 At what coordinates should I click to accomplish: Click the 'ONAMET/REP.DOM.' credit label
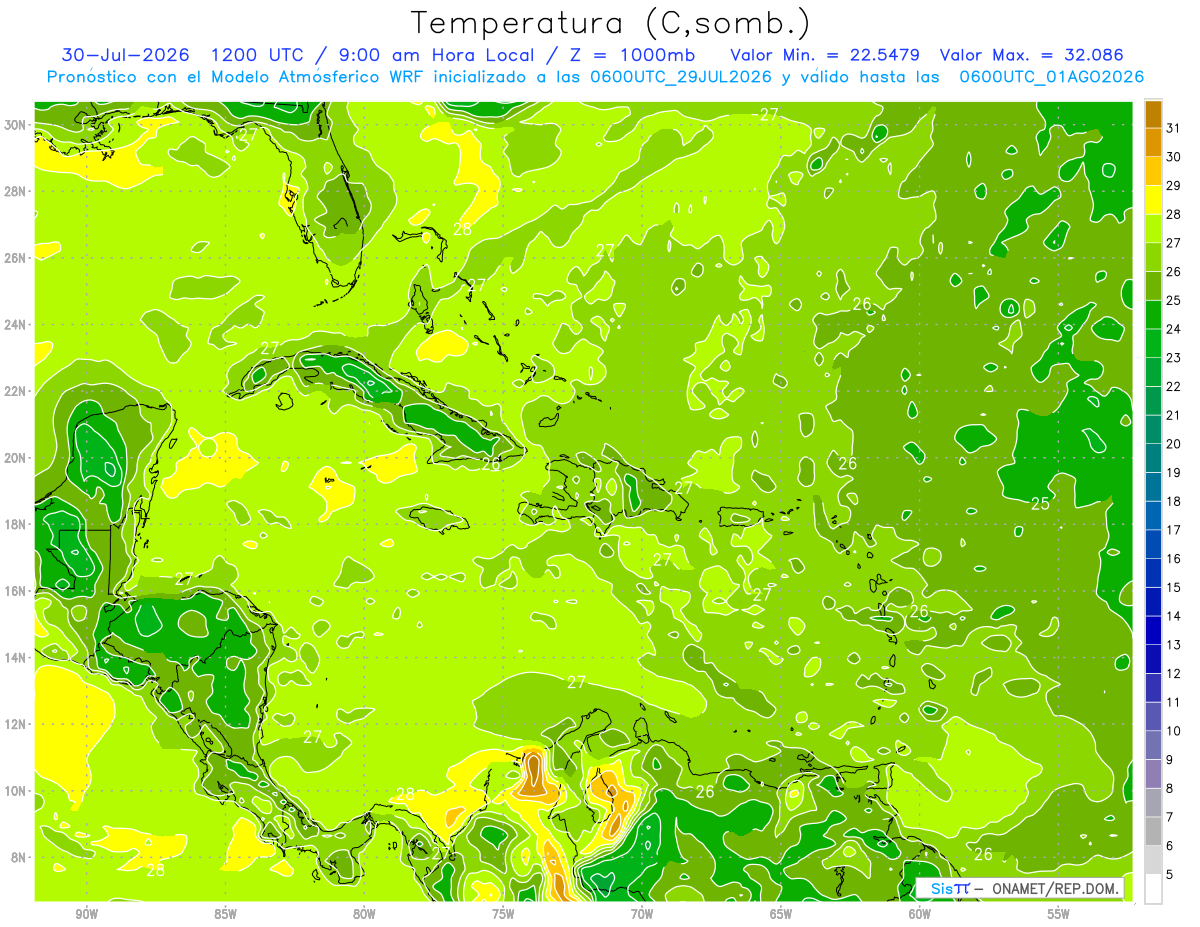click(x=1054, y=888)
